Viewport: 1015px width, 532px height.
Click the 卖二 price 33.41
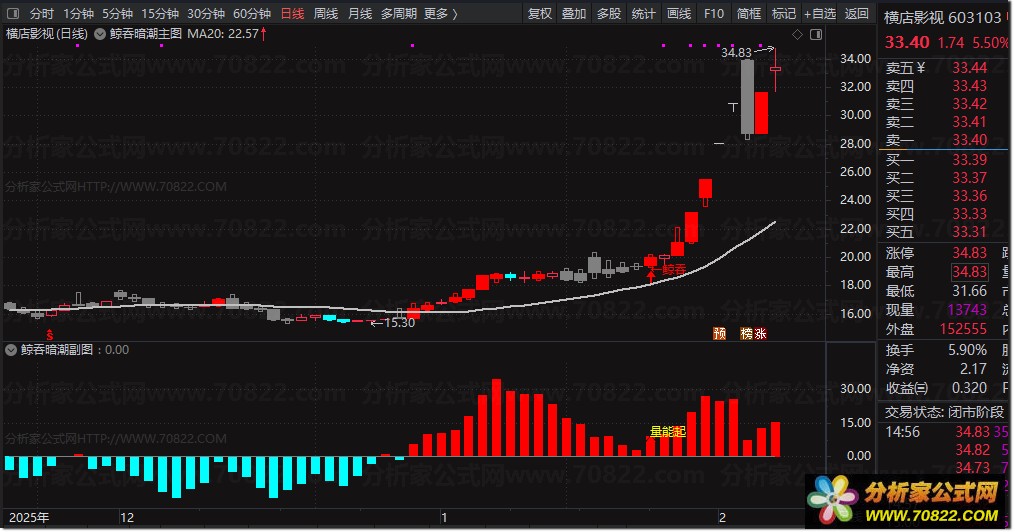[969, 122]
